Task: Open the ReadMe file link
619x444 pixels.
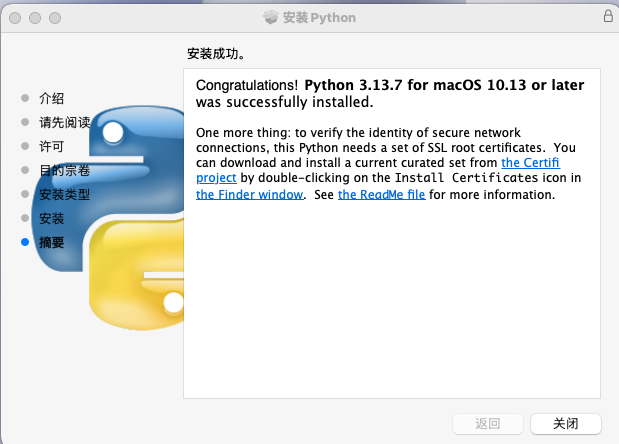Action: point(382,194)
